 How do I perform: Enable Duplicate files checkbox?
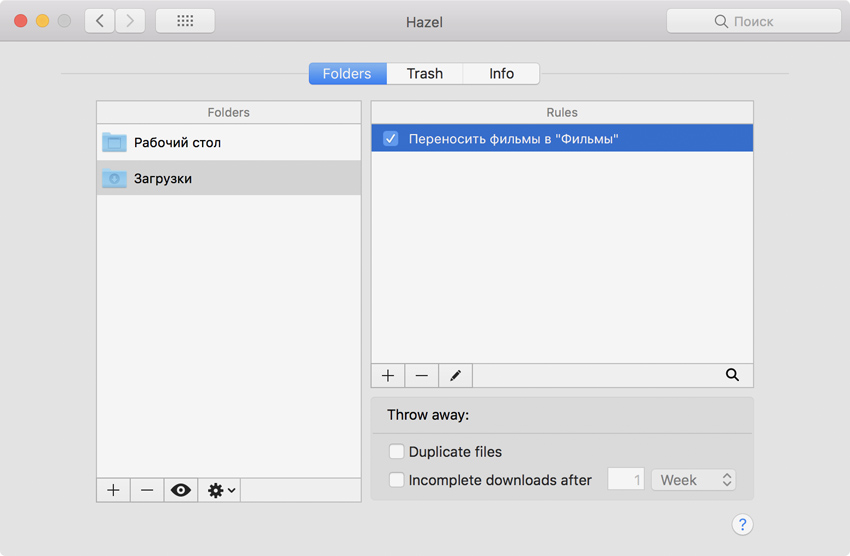[x=397, y=452]
